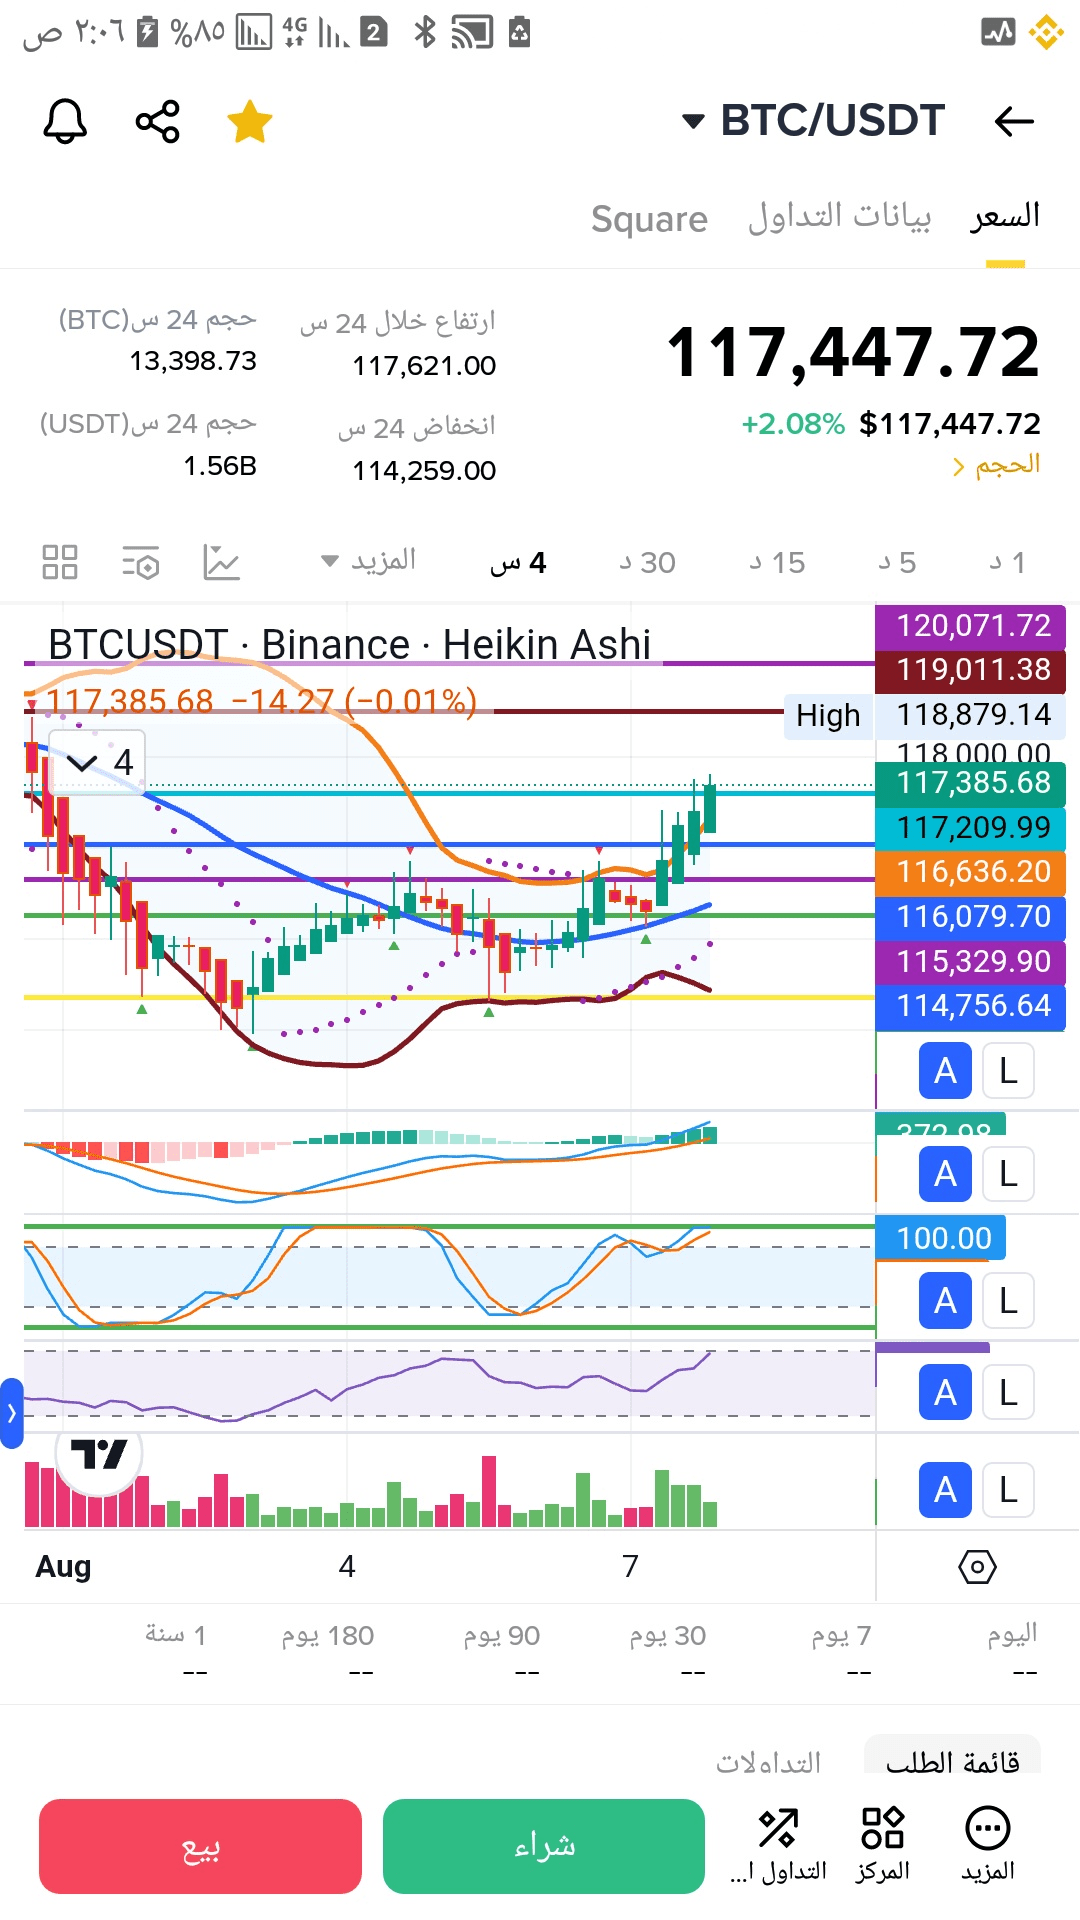
Task: Select the 30 يوم performance period
Action: pyautogui.click(x=668, y=1650)
